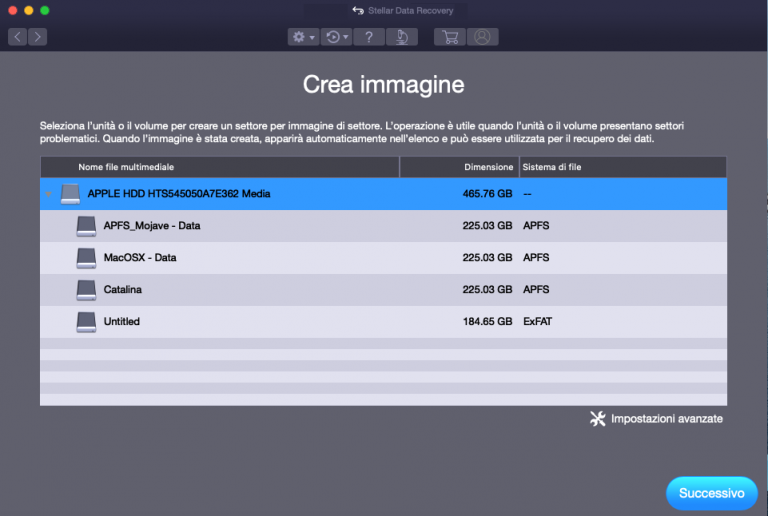Click the microscope monitor drive icon
This screenshot has width=768, height=516.
tap(402, 37)
